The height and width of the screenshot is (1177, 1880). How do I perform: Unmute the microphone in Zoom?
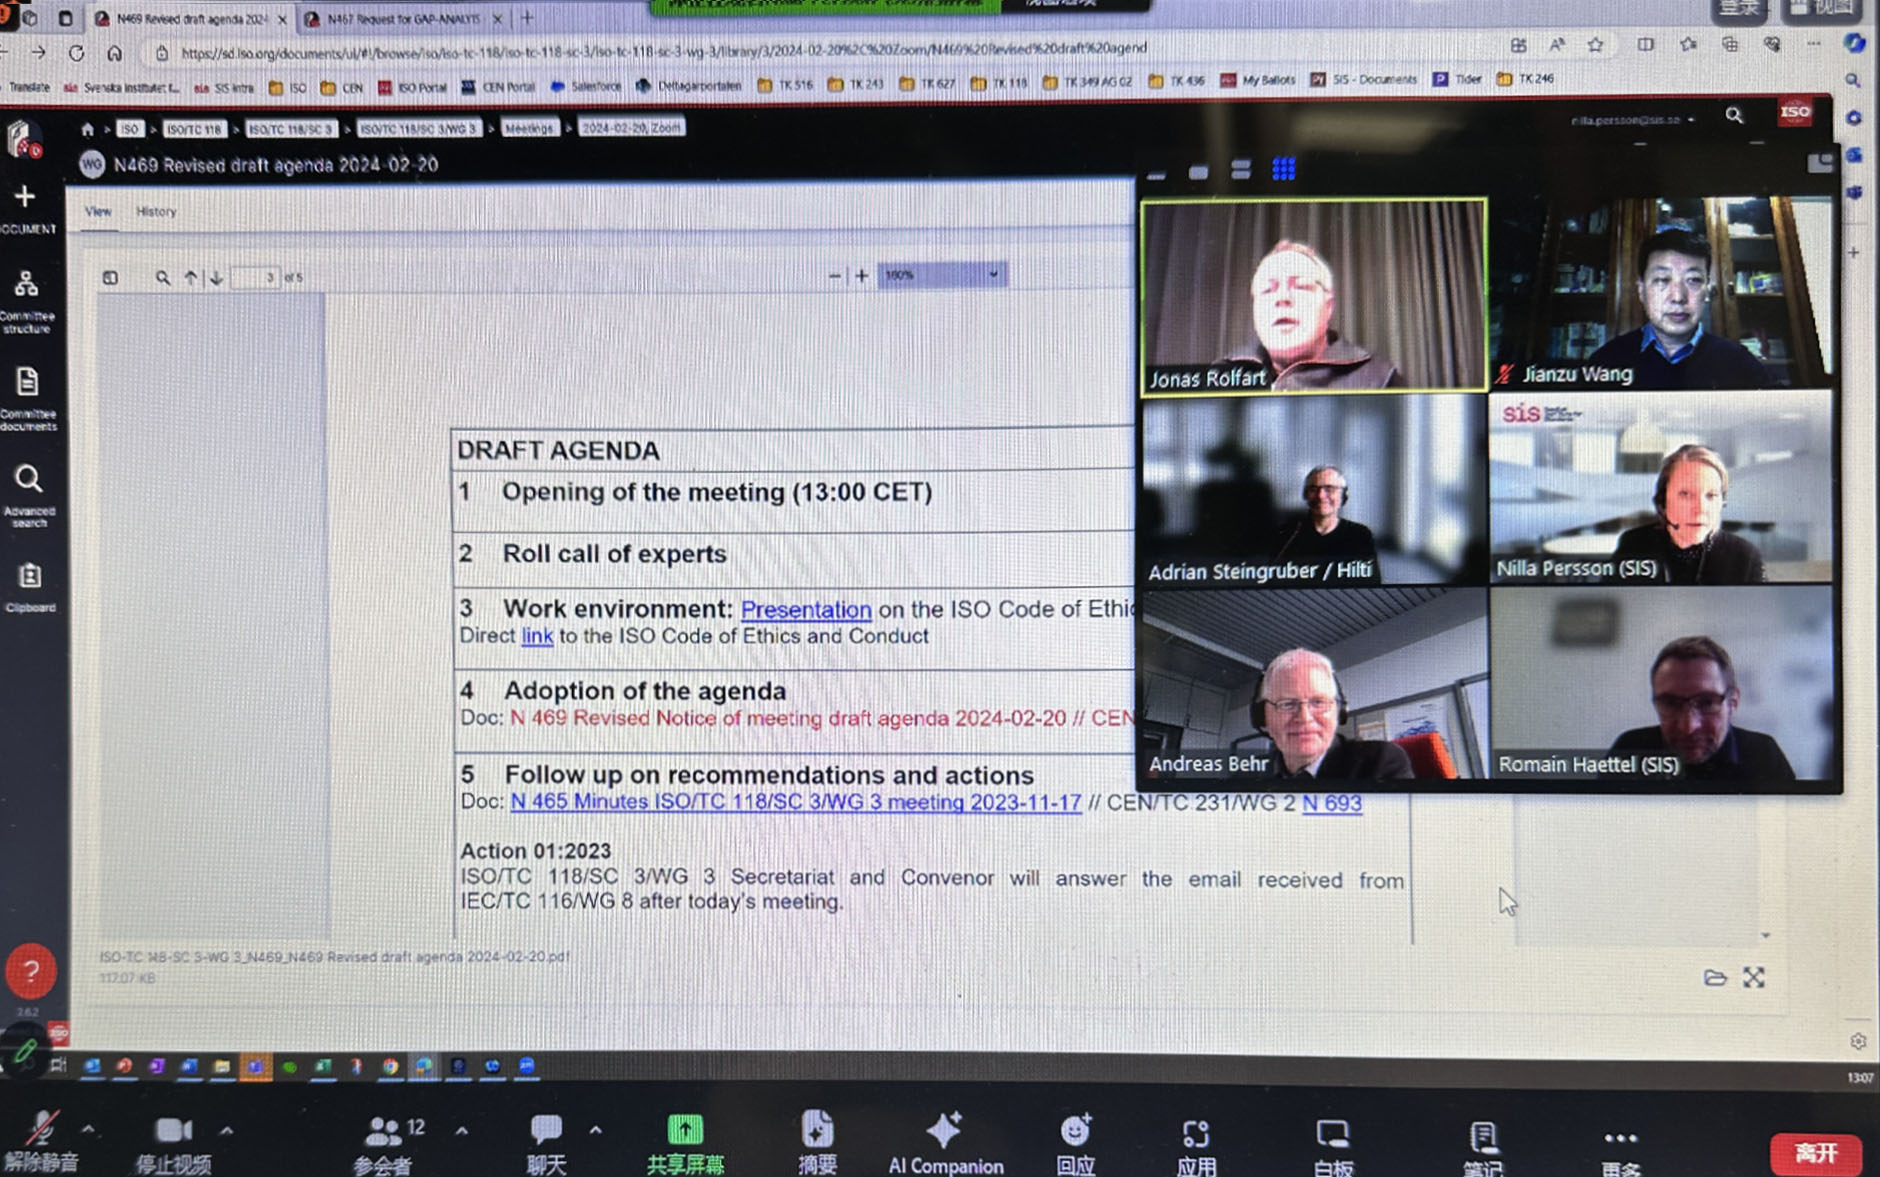(41, 1140)
